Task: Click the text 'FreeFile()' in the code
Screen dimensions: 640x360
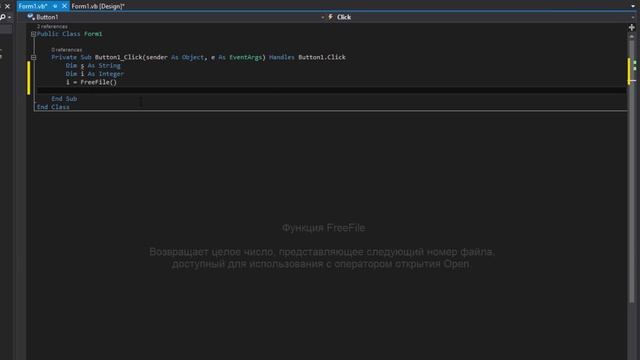Action: point(98,82)
